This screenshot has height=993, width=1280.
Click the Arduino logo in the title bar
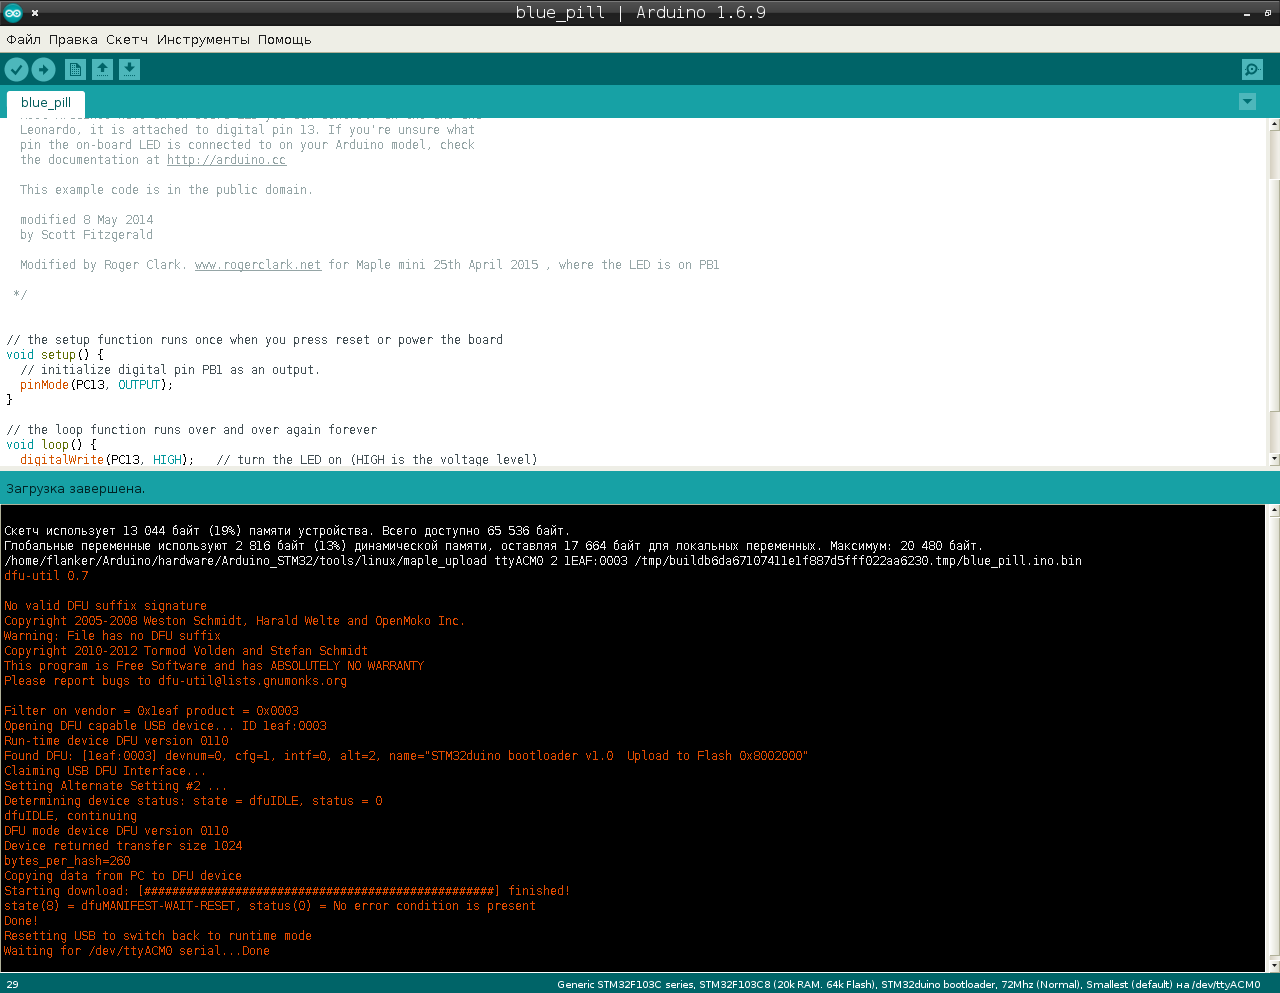(x=13, y=12)
